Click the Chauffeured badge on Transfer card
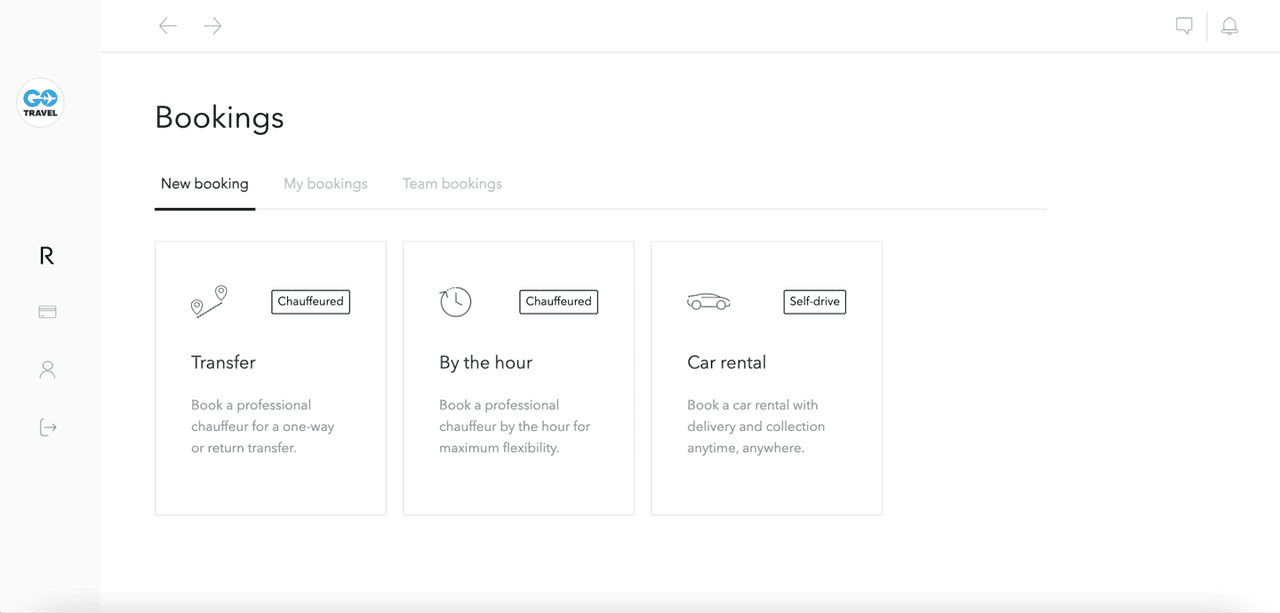This screenshot has width=1280, height=613. (311, 301)
